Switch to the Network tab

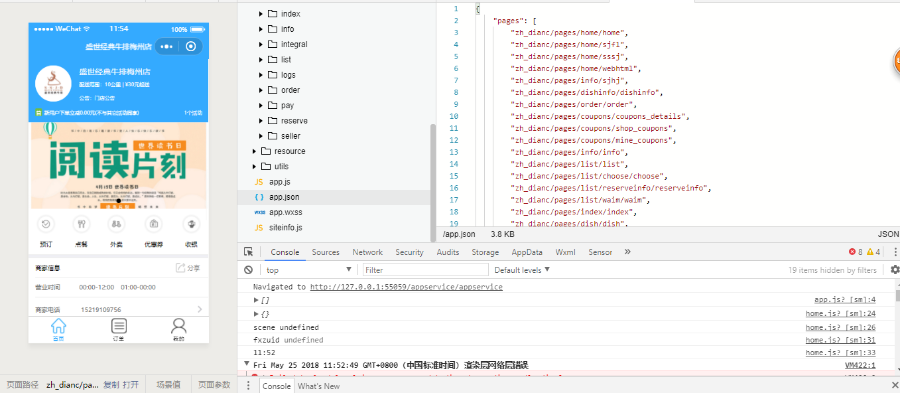point(367,252)
